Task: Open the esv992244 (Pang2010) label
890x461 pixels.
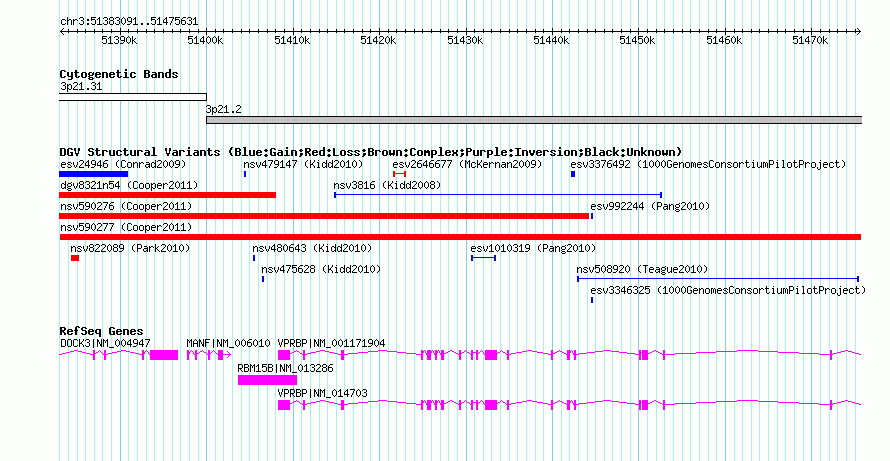Action: pos(650,207)
